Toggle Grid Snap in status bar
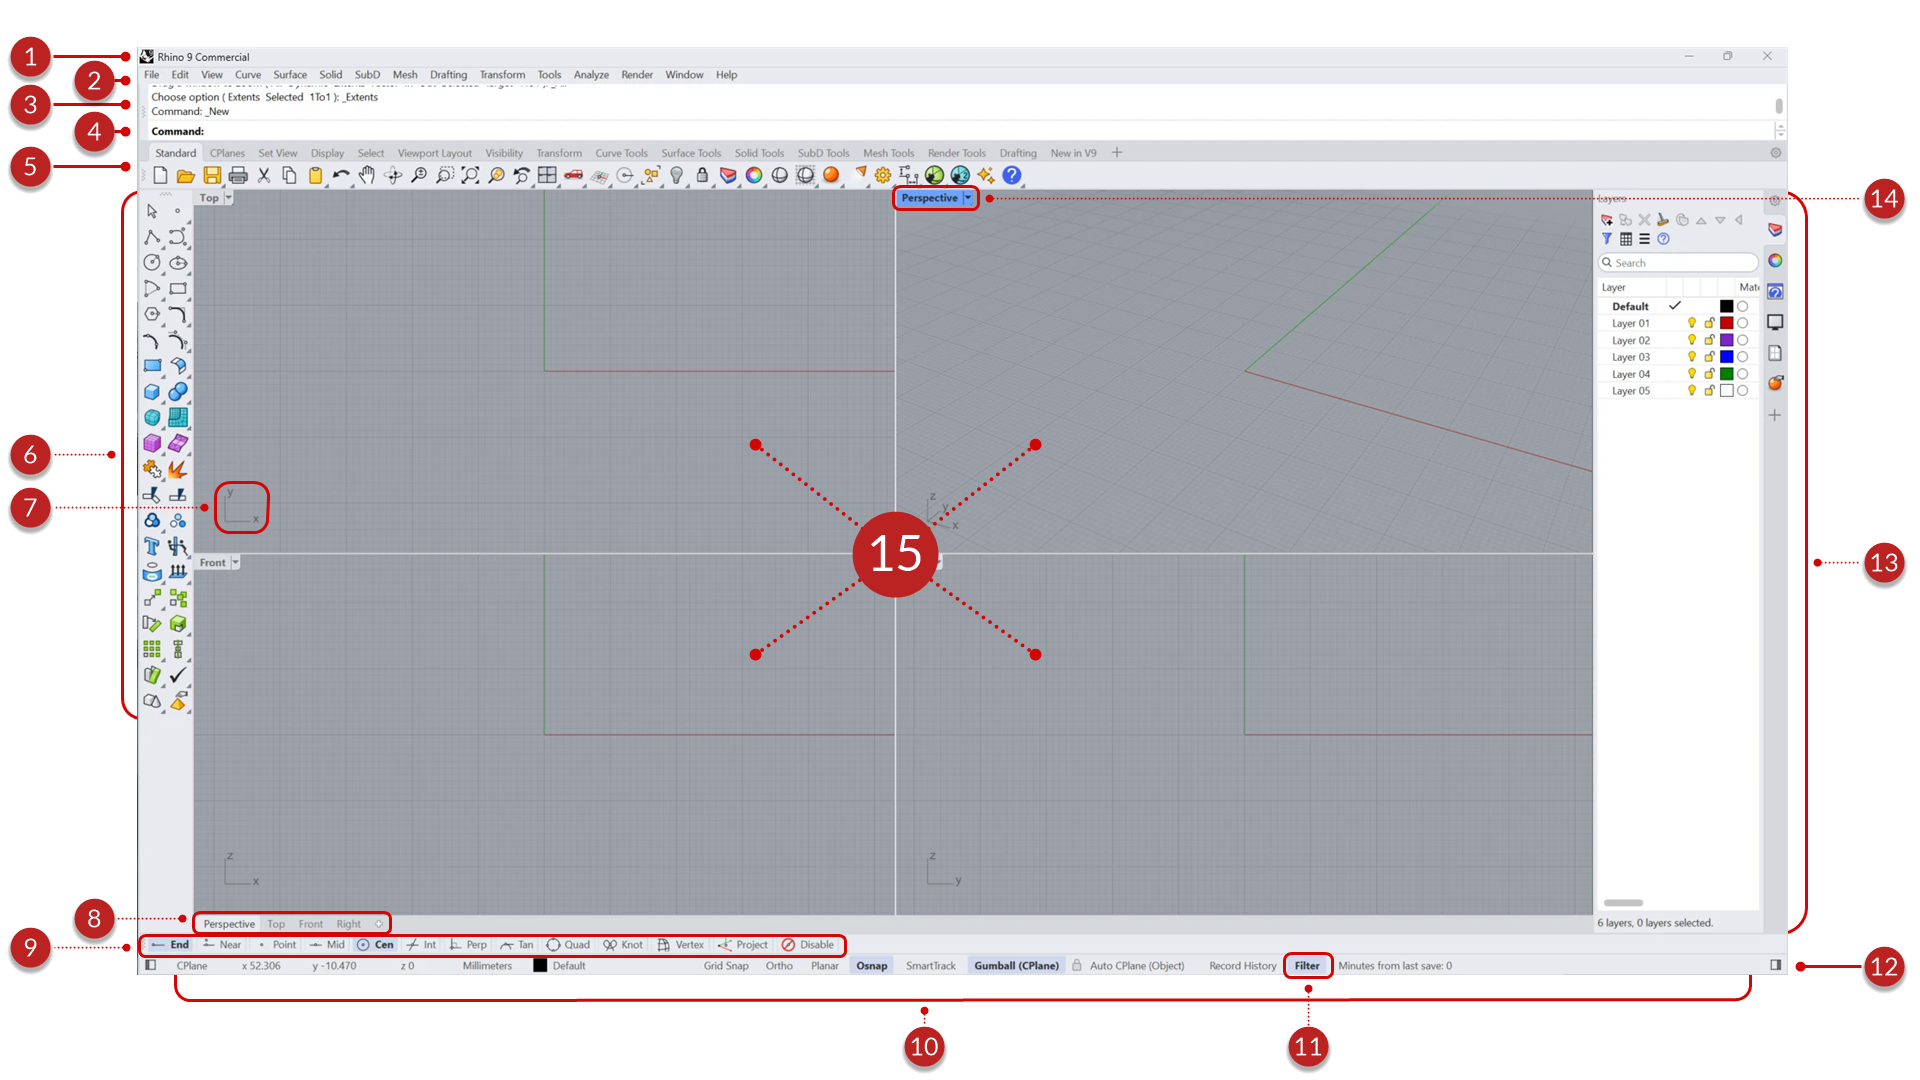The width and height of the screenshot is (1920, 1080). [x=726, y=966]
